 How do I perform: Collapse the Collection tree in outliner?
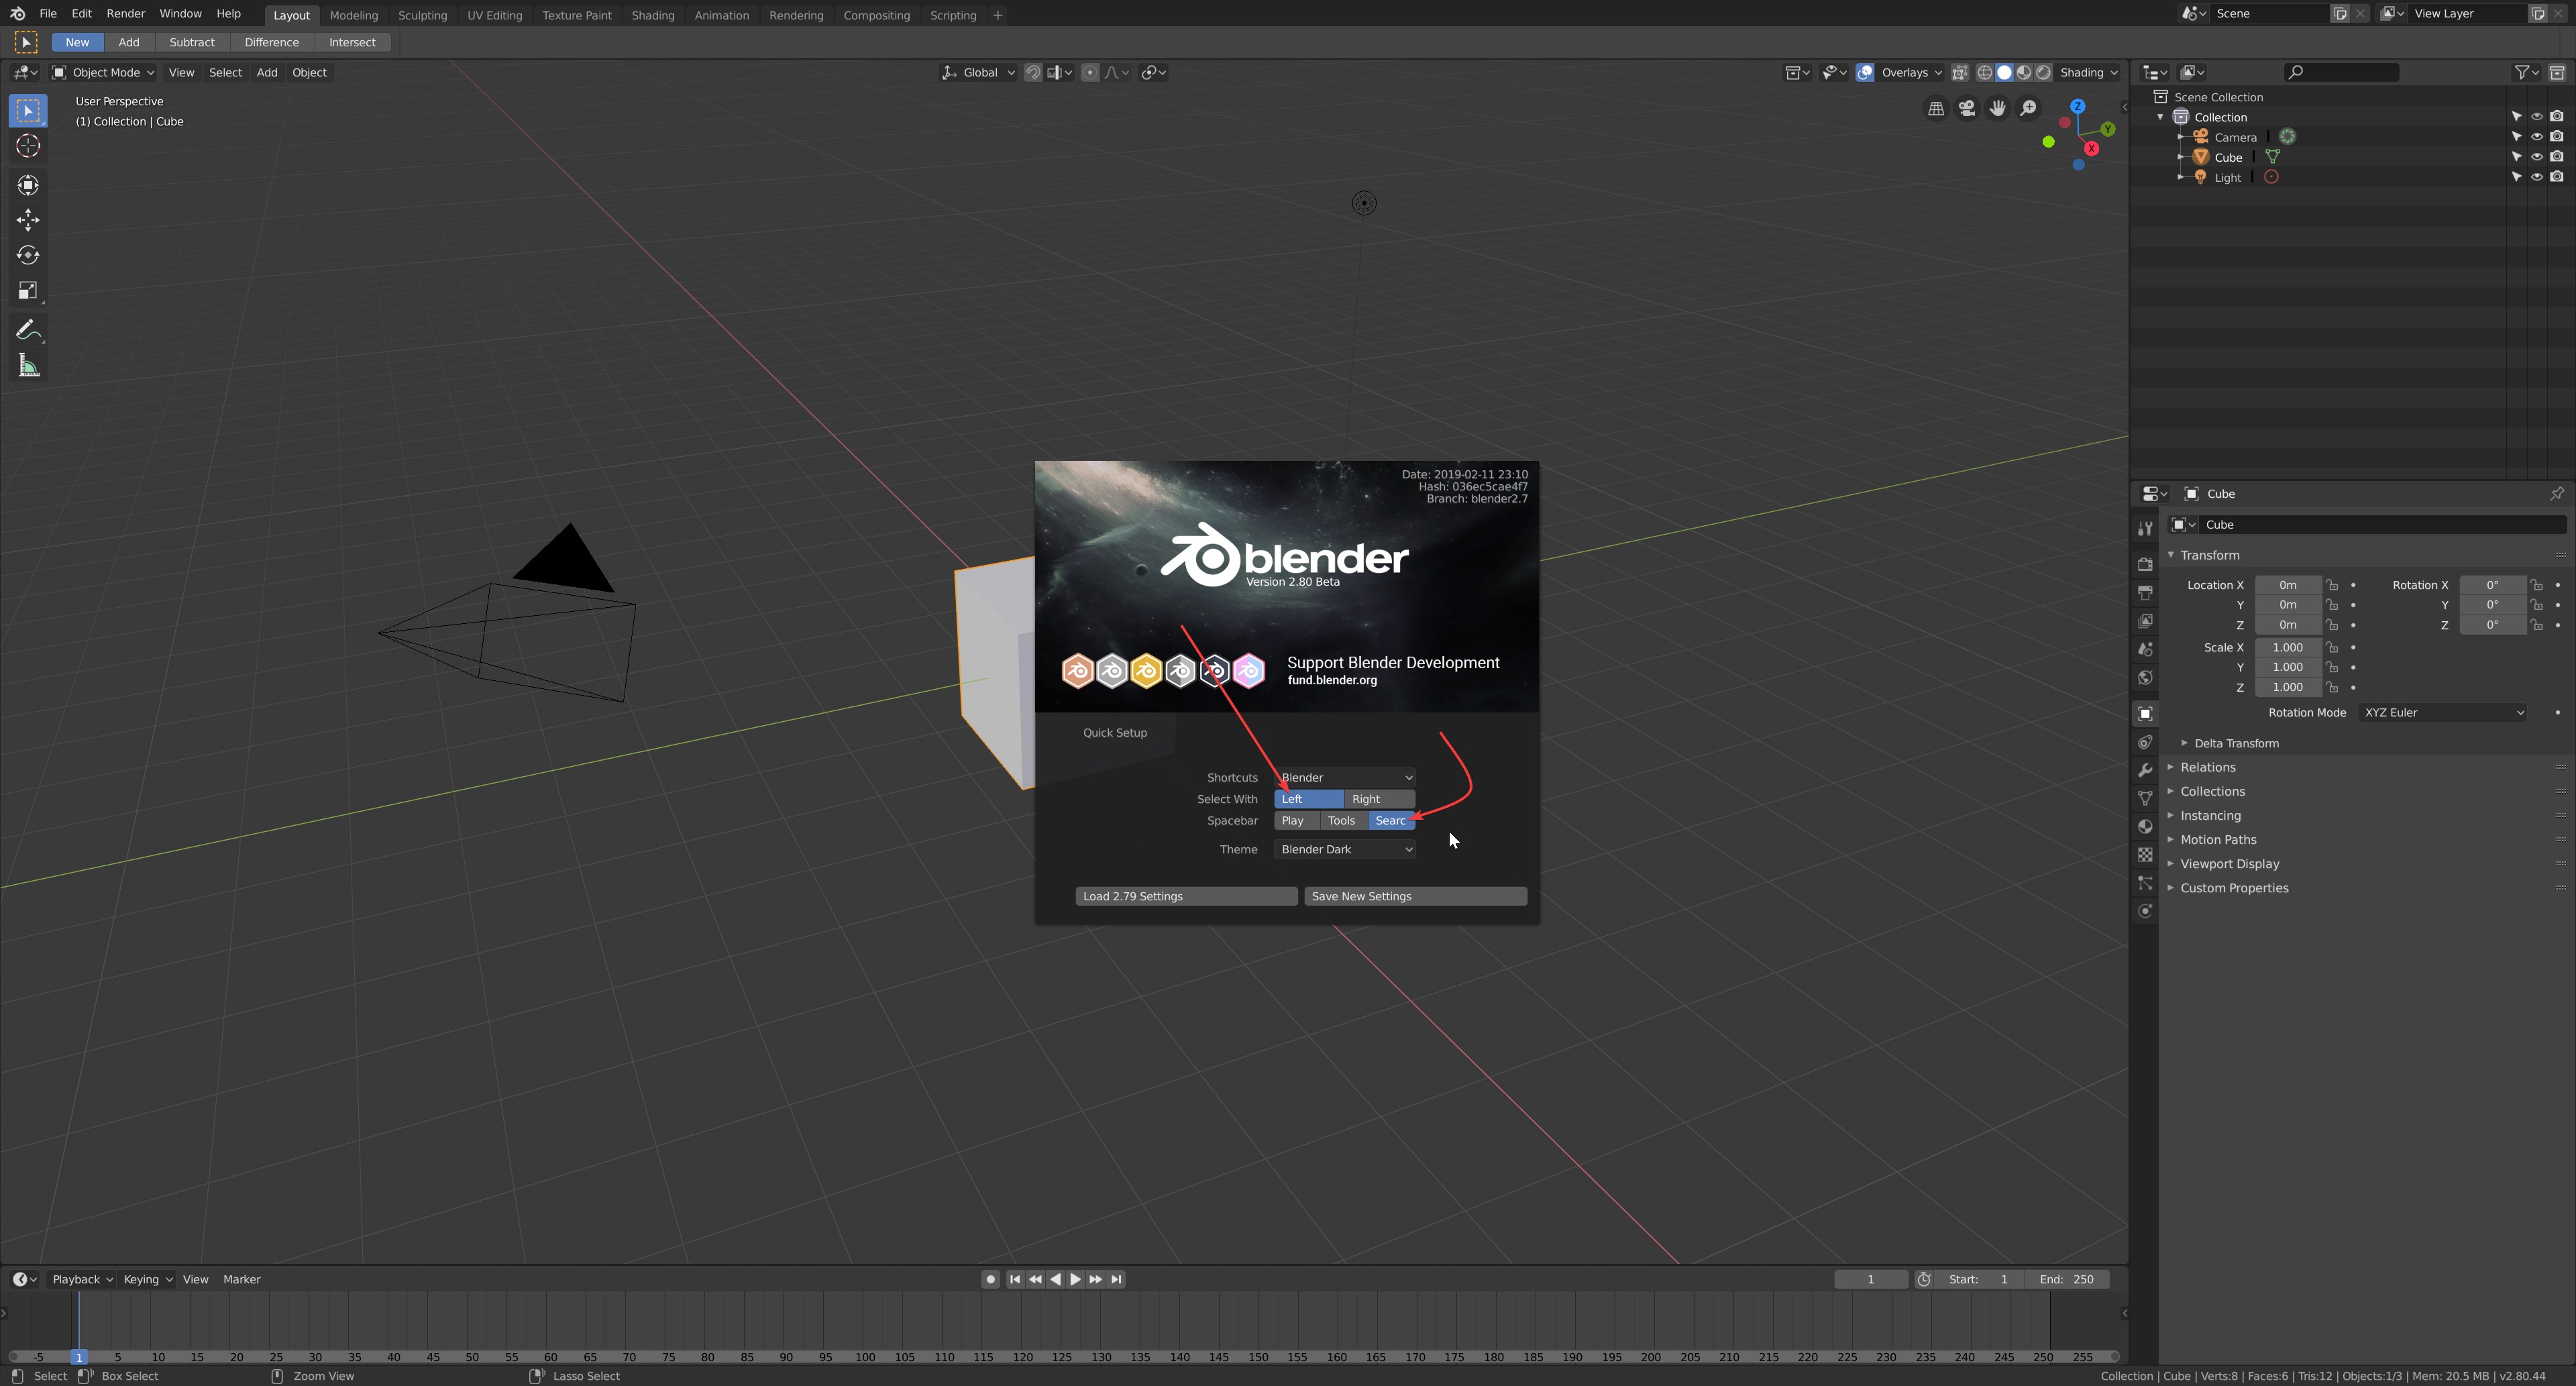click(2161, 117)
